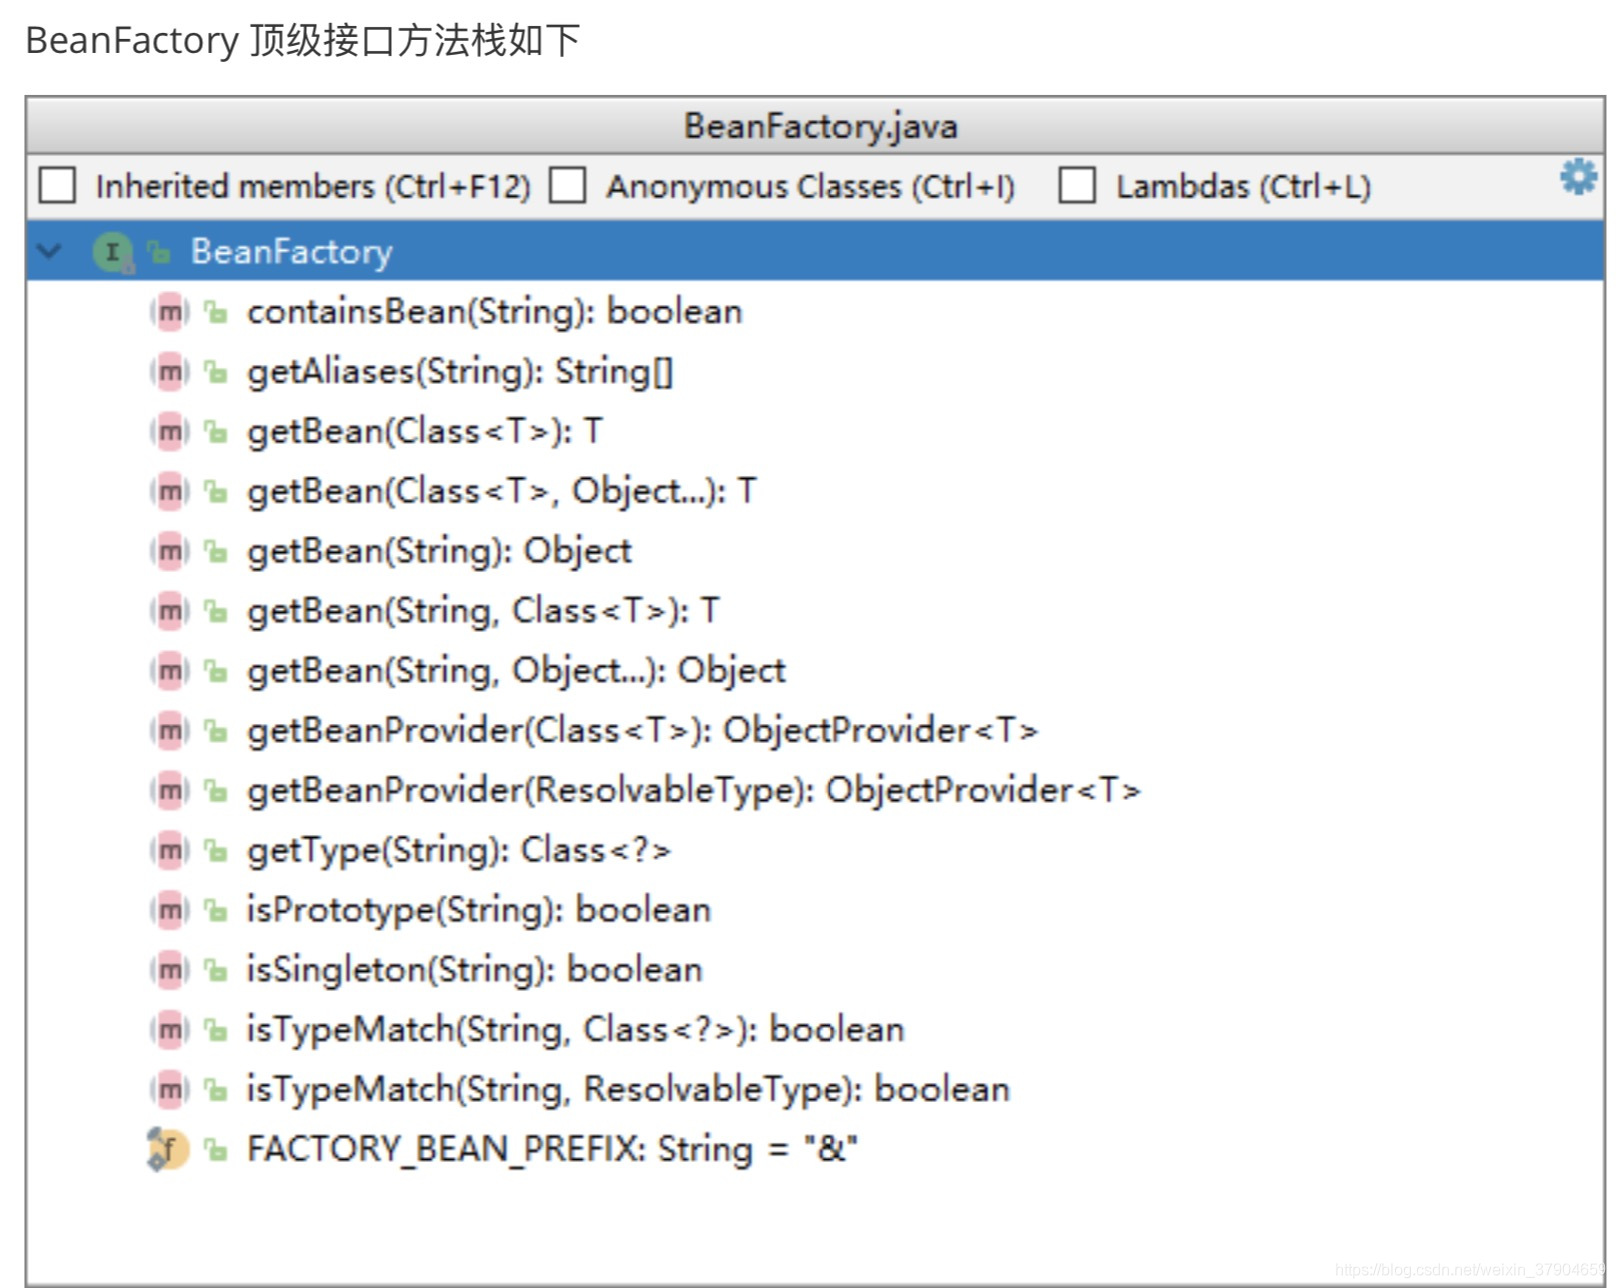
Task: Select FACTORY_BEAN_PREFIX: String = "&"
Action: coord(553,1149)
